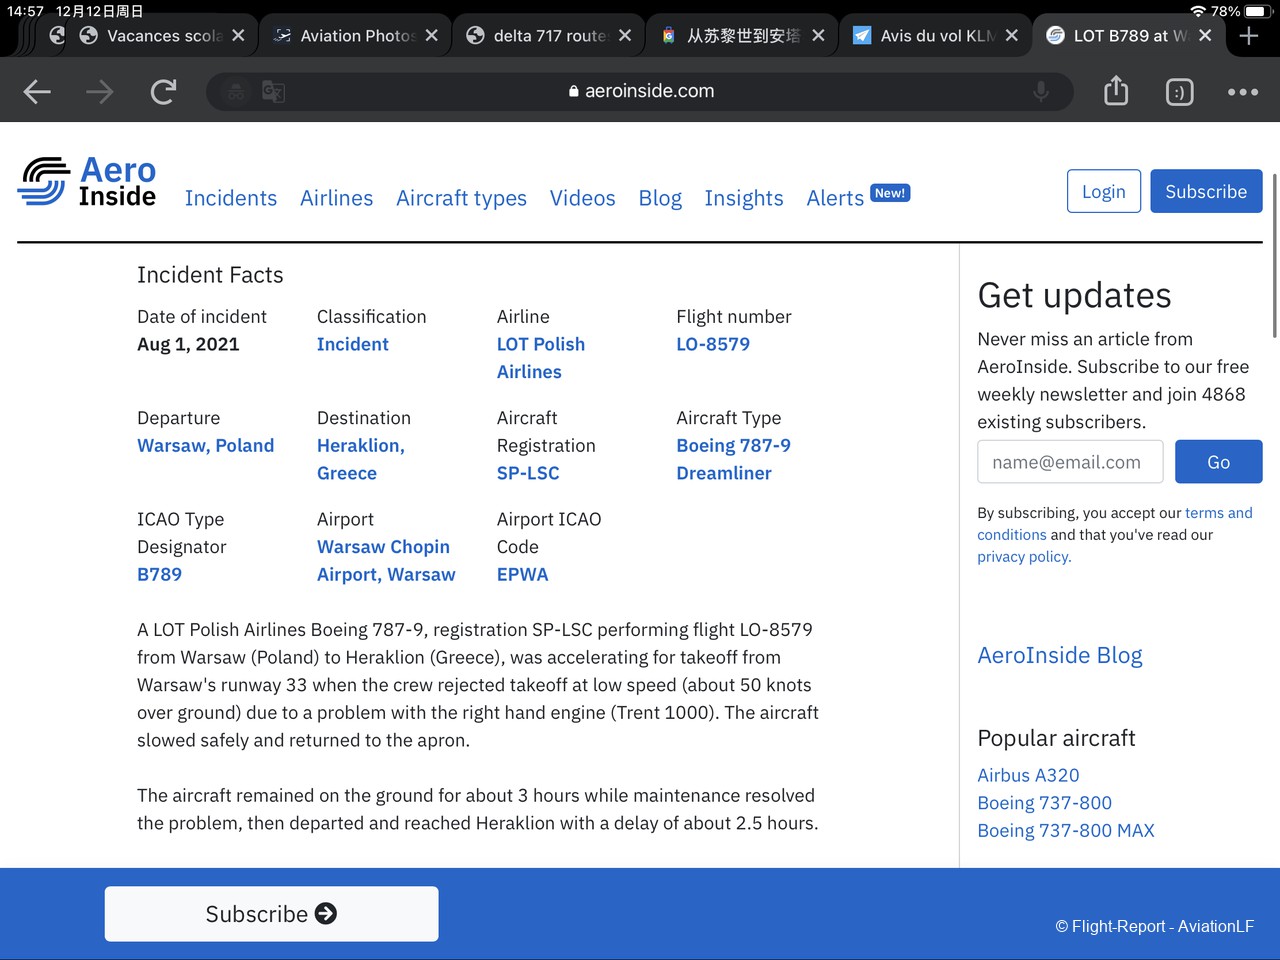The height and width of the screenshot is (960, 1280).
Task: Close the Avis du vol KLM tab
Action: tap(1012, 35)
